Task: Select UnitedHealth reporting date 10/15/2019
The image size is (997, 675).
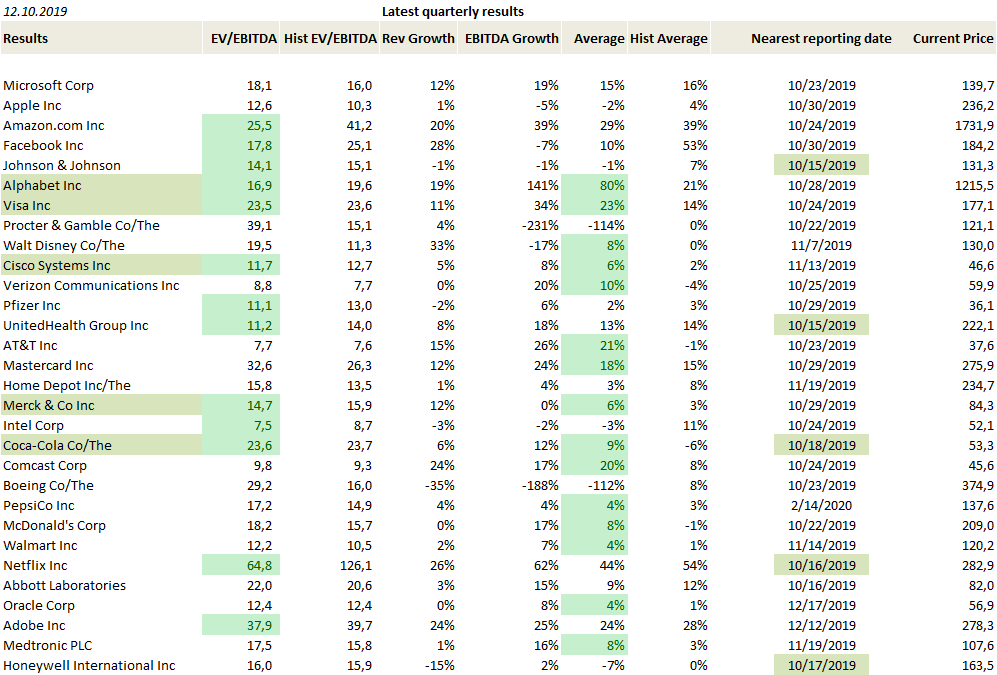Action: [822, 325]
